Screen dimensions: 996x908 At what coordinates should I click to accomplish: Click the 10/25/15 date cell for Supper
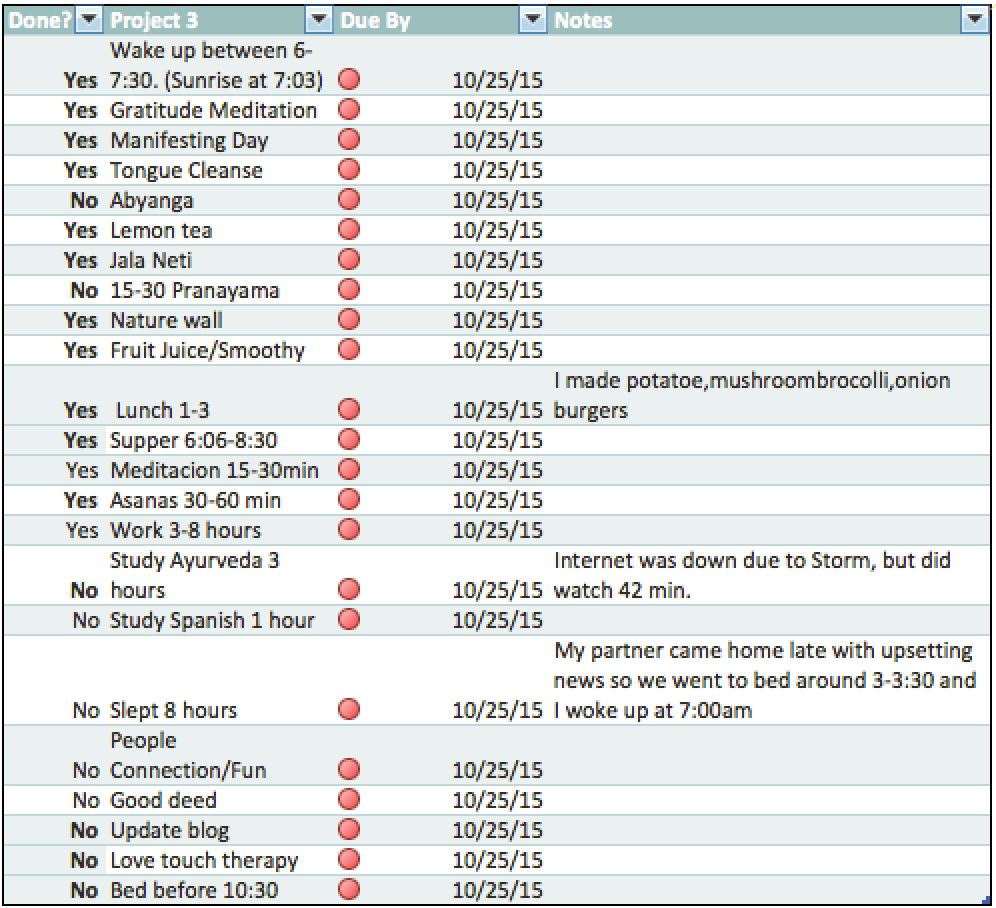[498, 439]
